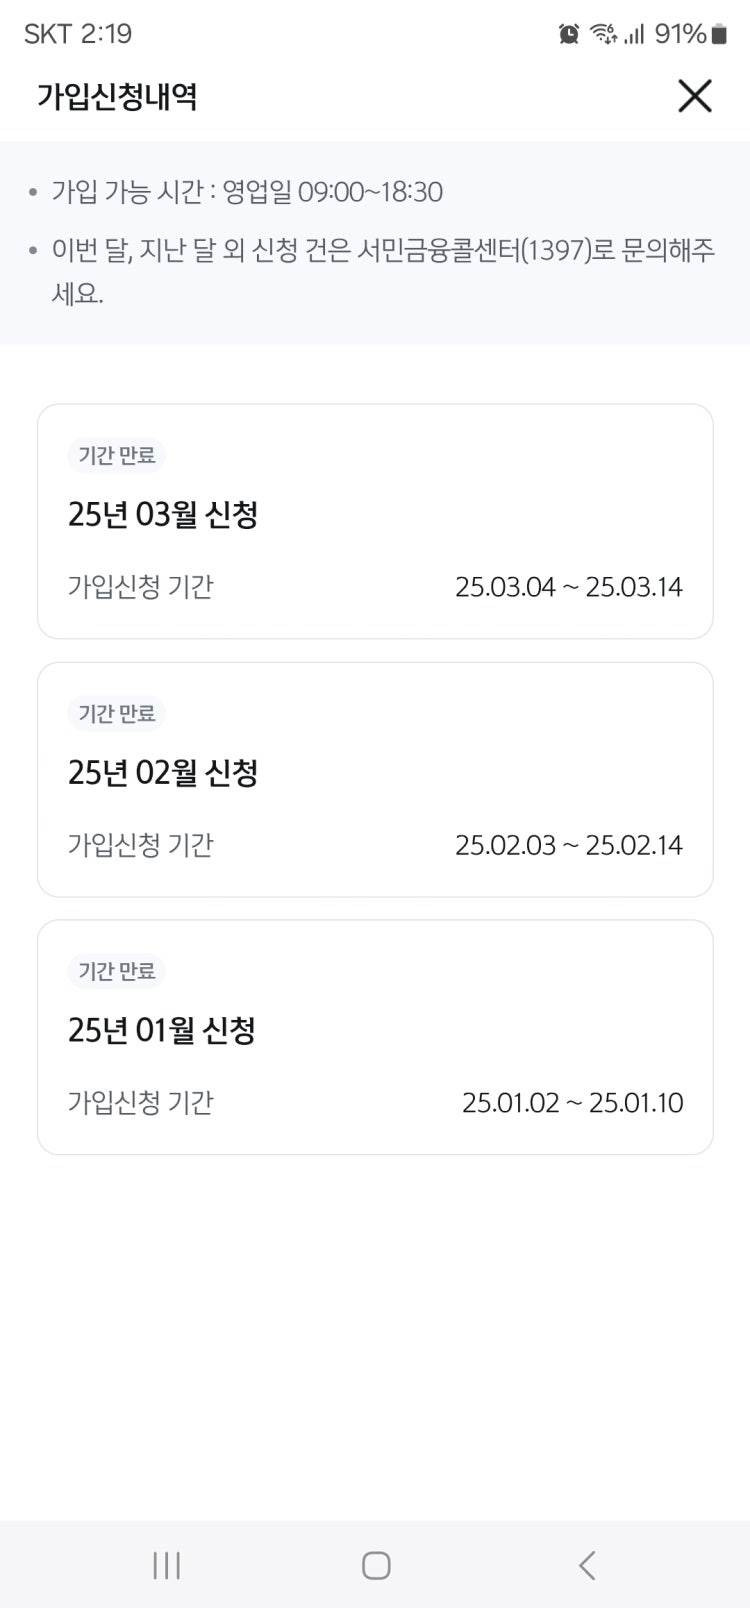Tap the cellular signal strength icon
Viewport: 750px width, 1608px height.
click(635, 34)
